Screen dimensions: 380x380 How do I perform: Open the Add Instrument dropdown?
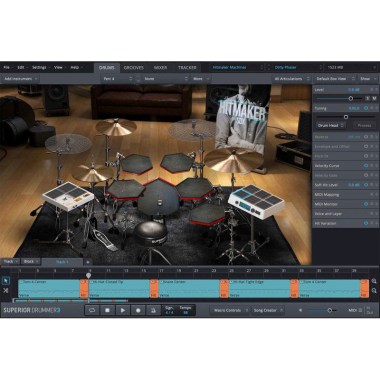click(20, 79)
